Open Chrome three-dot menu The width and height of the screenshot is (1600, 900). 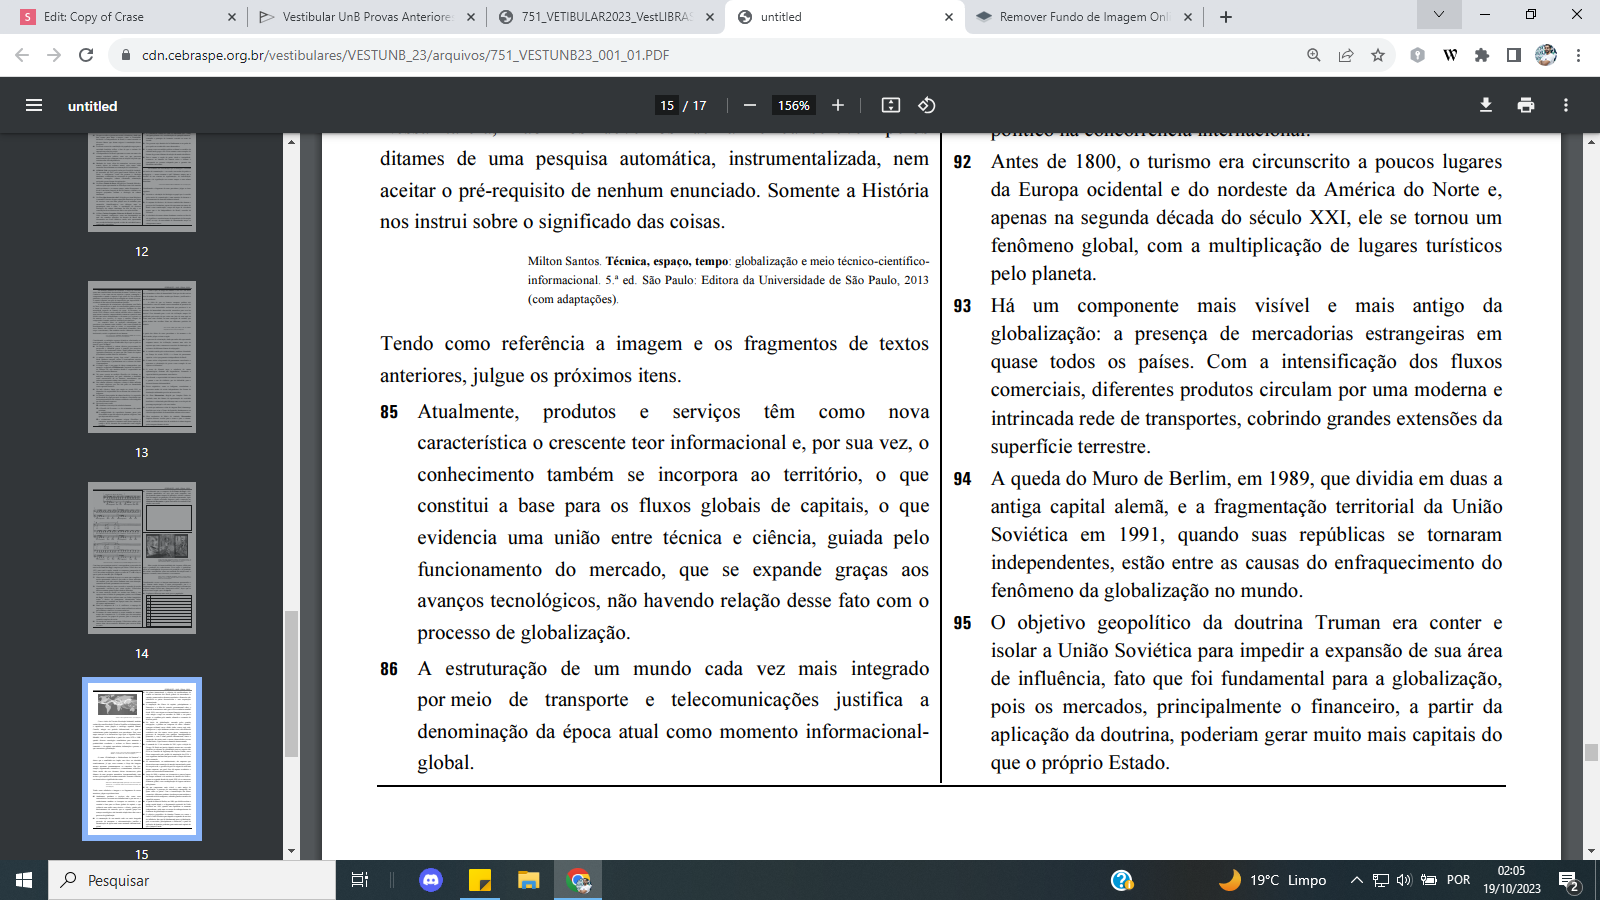[x=1578, y=55]
